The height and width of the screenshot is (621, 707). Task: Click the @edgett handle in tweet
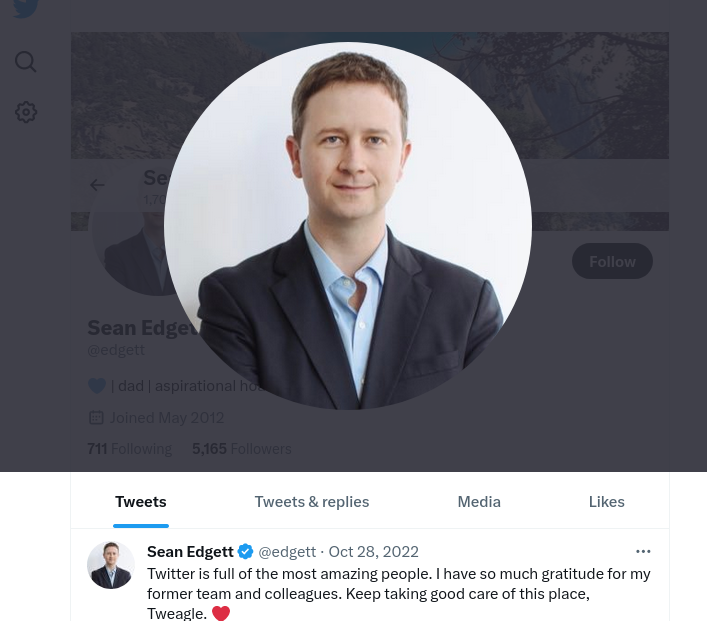coord(287,552)
